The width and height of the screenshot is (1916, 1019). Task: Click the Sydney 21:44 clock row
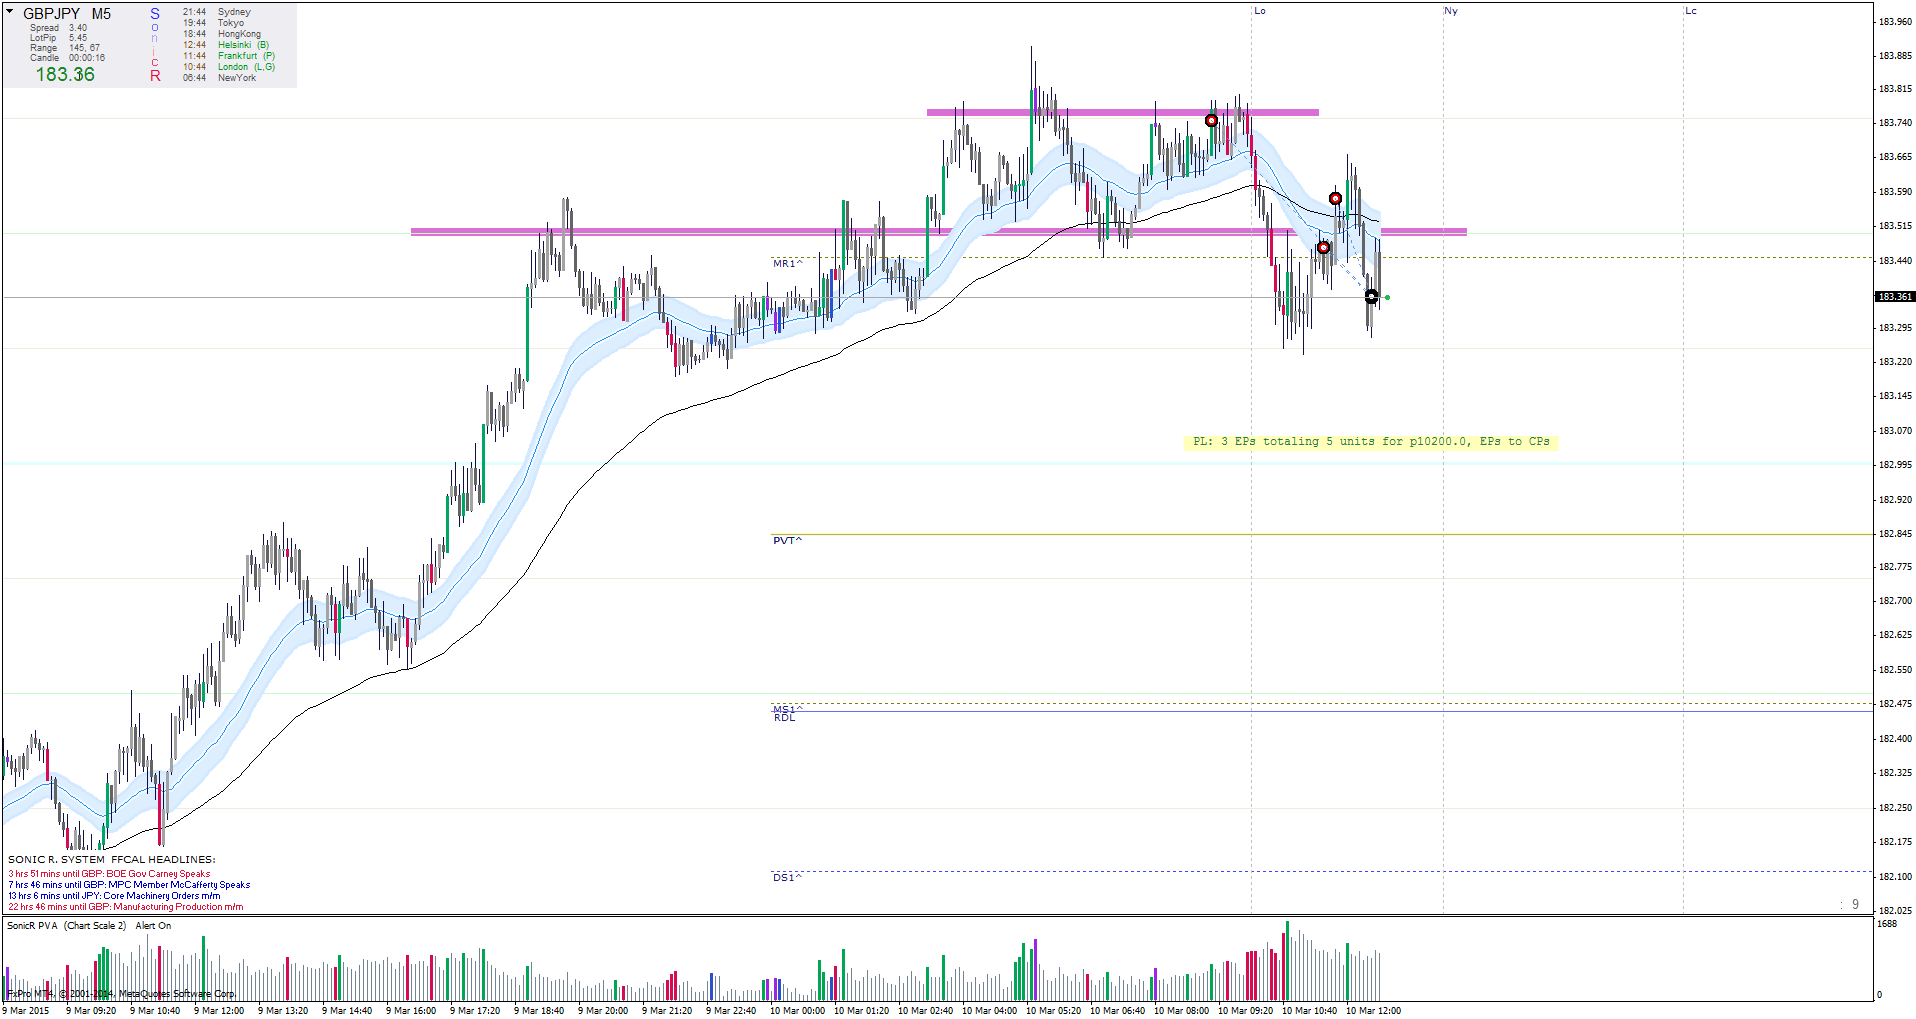[x=217, y=12]
